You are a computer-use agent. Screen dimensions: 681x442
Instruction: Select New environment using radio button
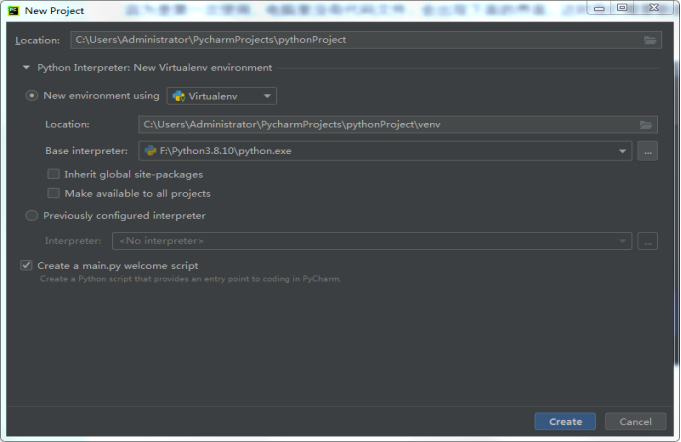coord(31,96)
